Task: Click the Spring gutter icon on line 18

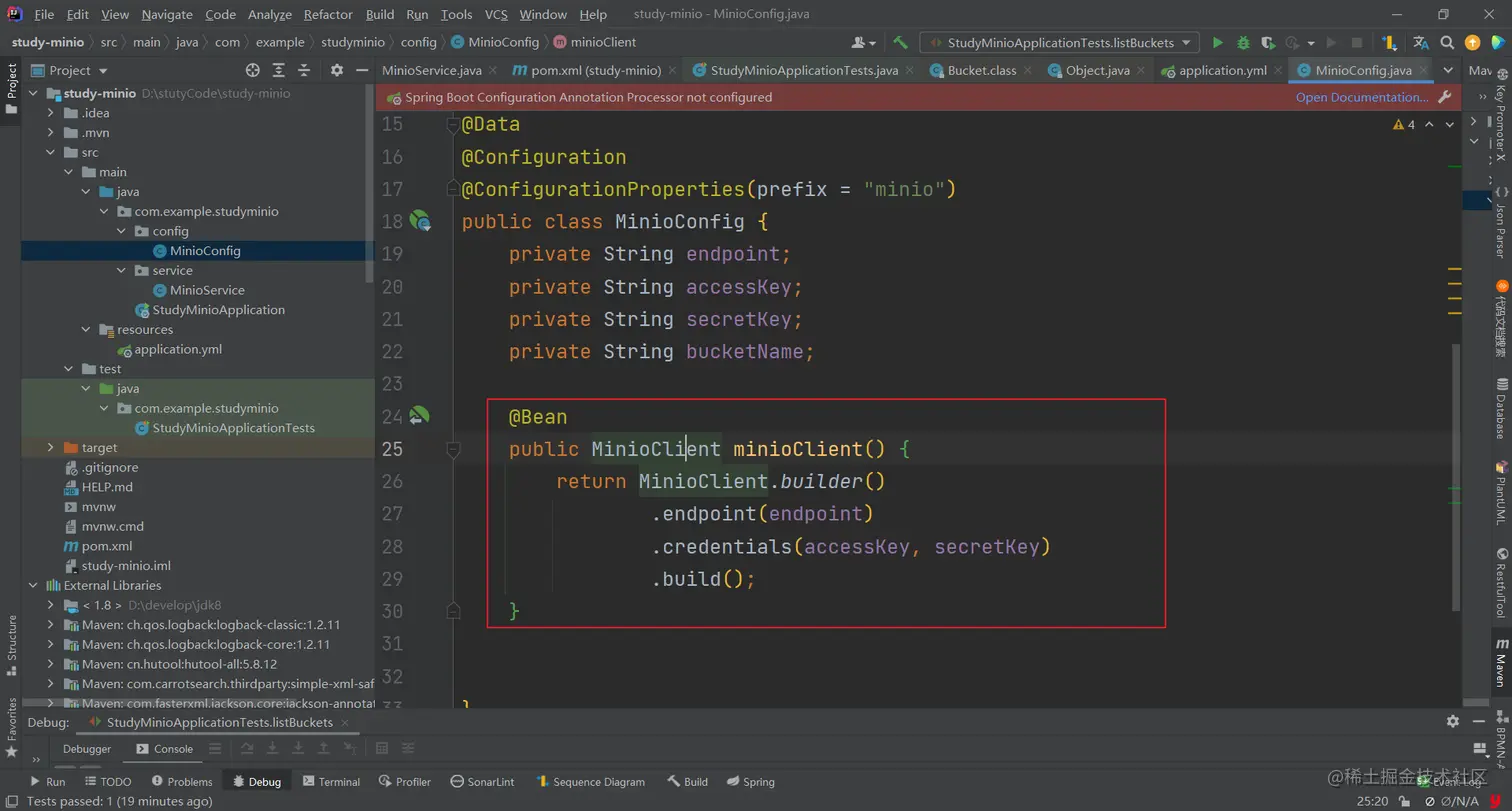Action: [x=419, y=221]
